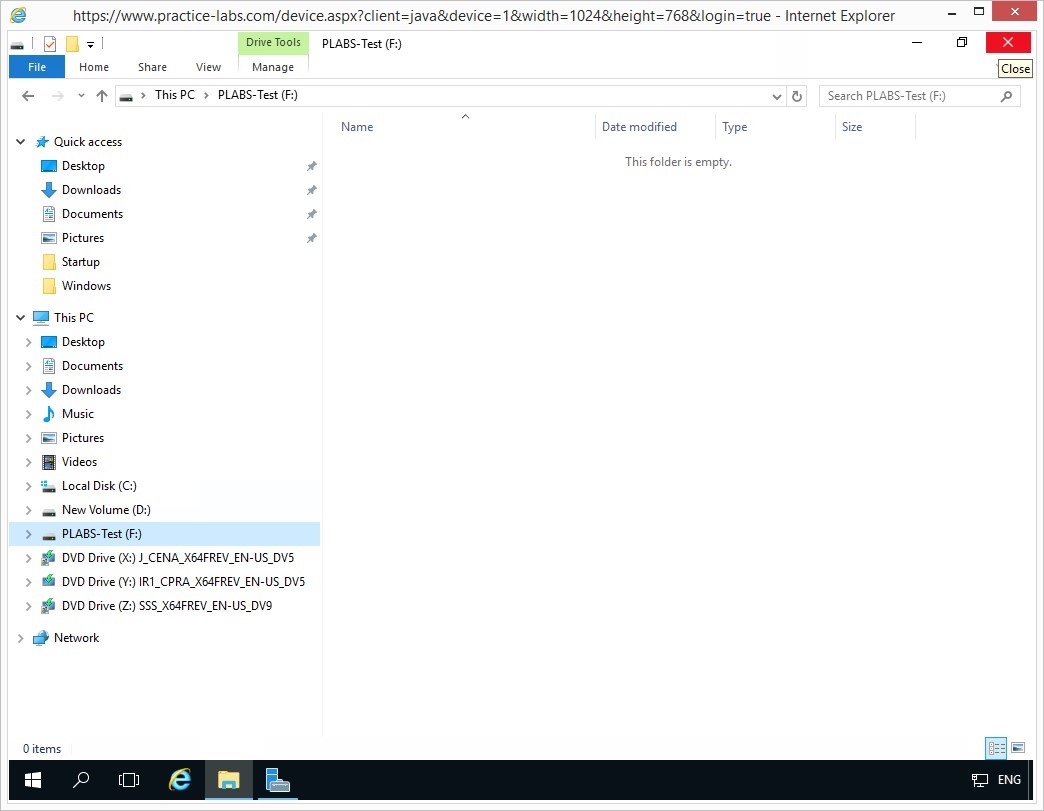Open the address bar history dropdown
This screenshot has width=1044, height=811.
[x=777, y=96]
